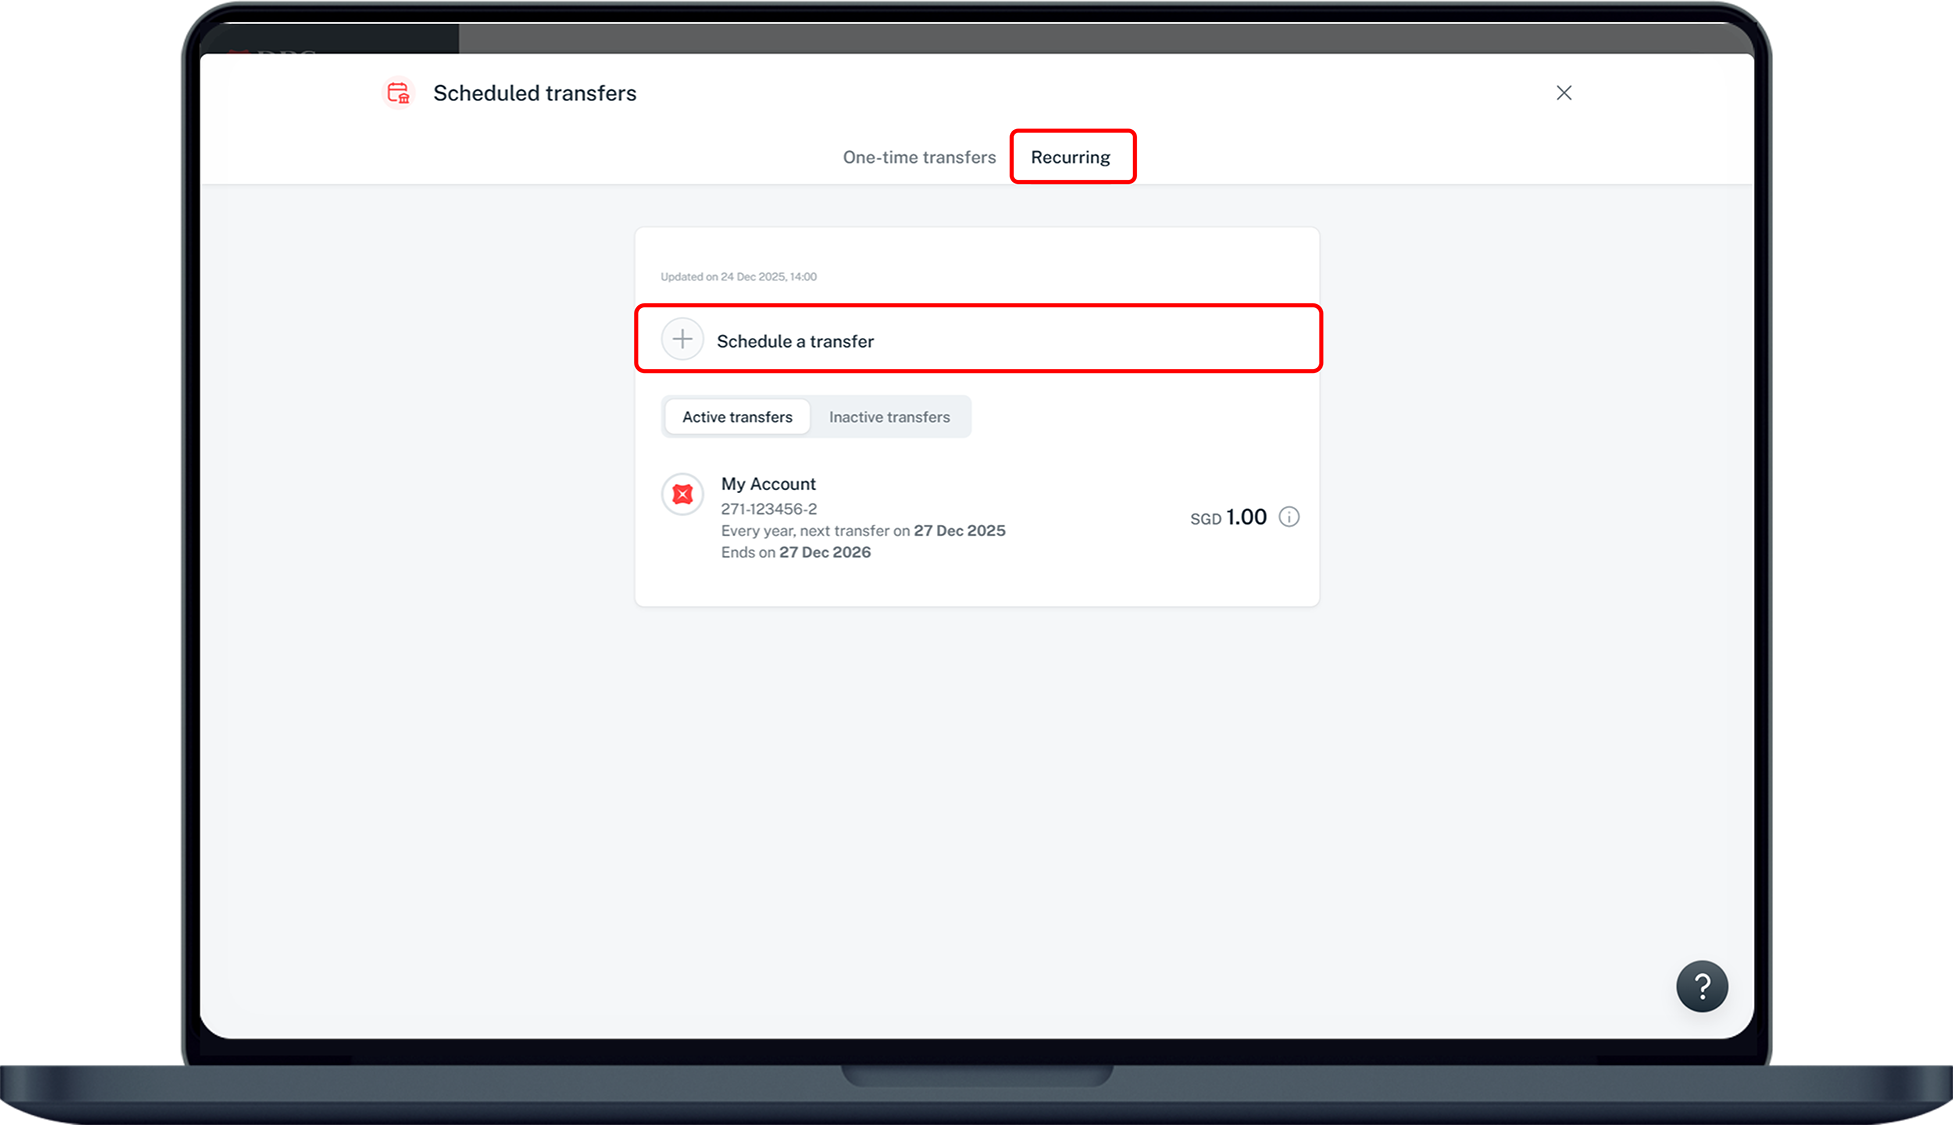Screen dimensions: 1953x1125
Task: Close the Scheduled transfers dialog
Action: click(x=1564, y=93)
